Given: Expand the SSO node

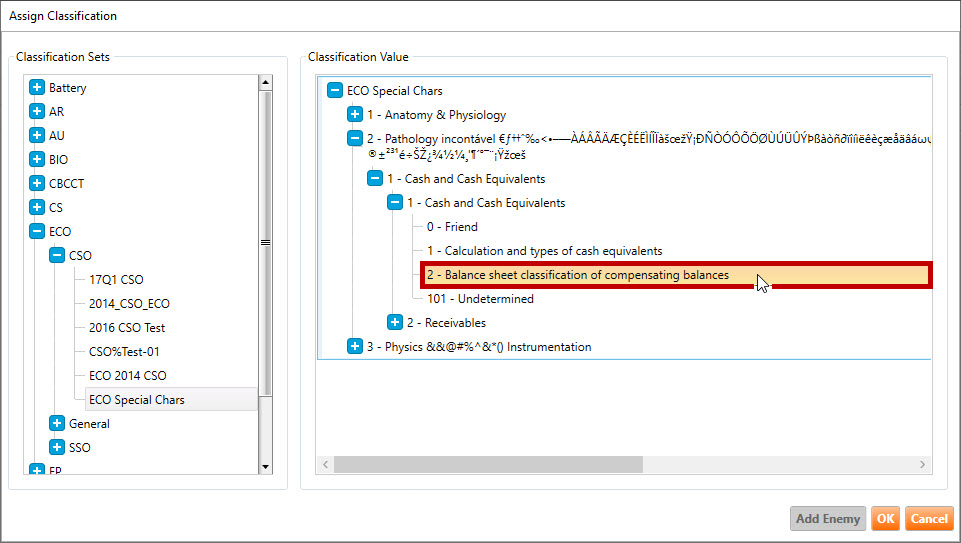Looking at the screenshot, I should point(57,448).
